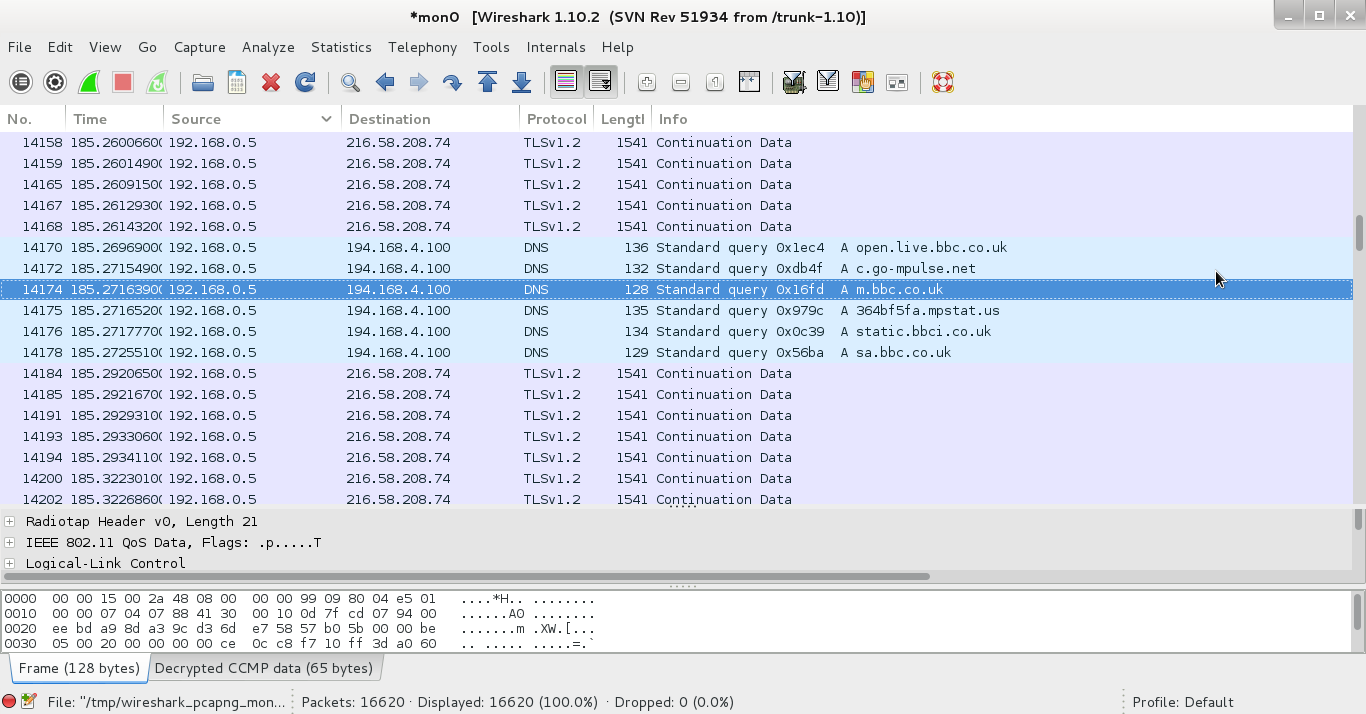Expand IEEE 802.11 QoS Data node
The image size is (1366, 714).
point(9,542)
